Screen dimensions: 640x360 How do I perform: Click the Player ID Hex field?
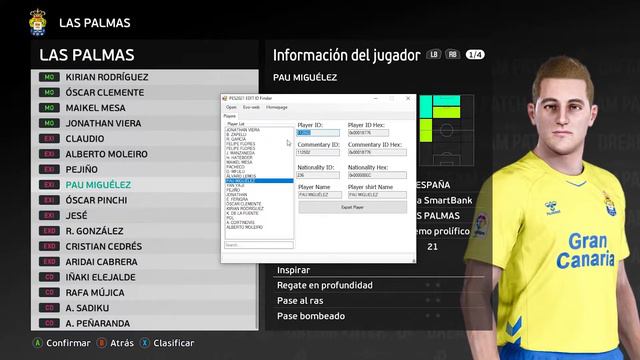click(368, 133)
